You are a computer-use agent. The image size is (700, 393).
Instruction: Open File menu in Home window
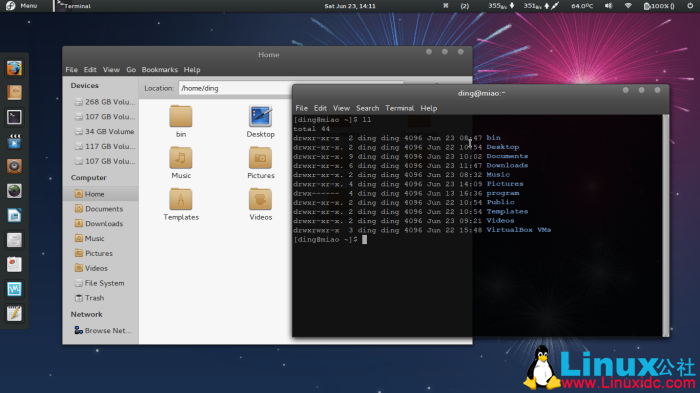click(71, 70)
